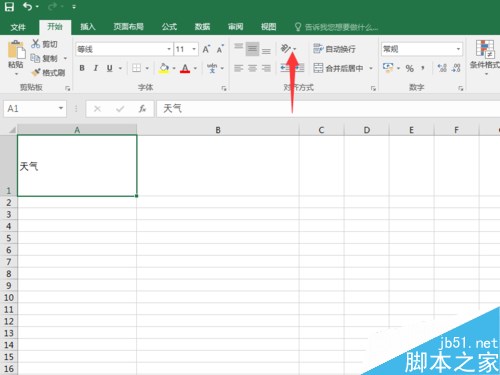The image size is (500, 375).
Task: Apply accounting number format icon
Action: tap(388, 68)
